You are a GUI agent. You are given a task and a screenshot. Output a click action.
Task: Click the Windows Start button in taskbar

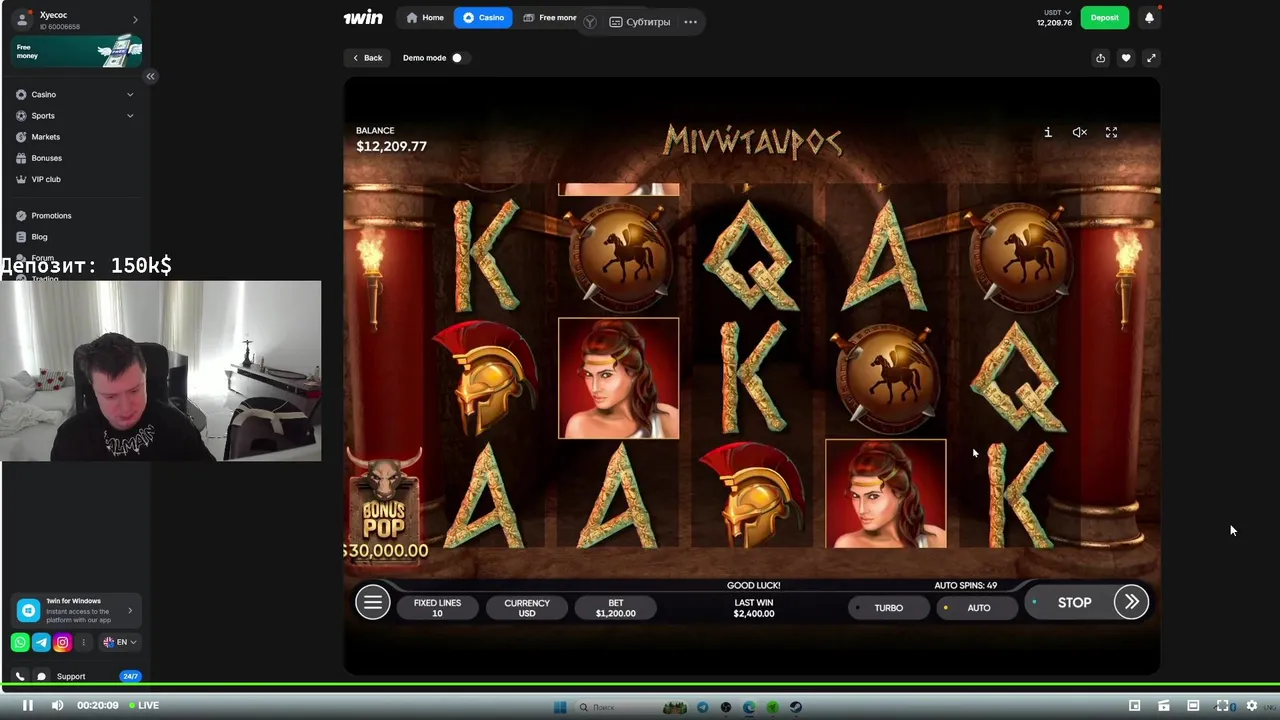click(x=560, y=707)
